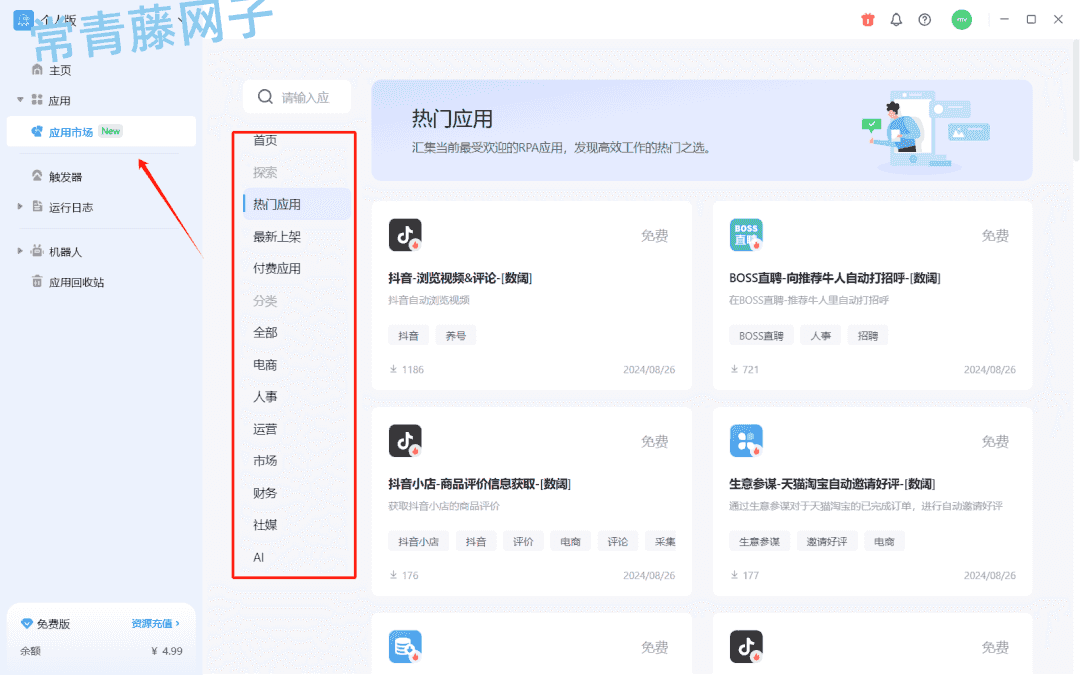The width and height of the screenshot is (1080, 675).
Task: Open the gift rewards icon in title bar
Action: [868, 19]
